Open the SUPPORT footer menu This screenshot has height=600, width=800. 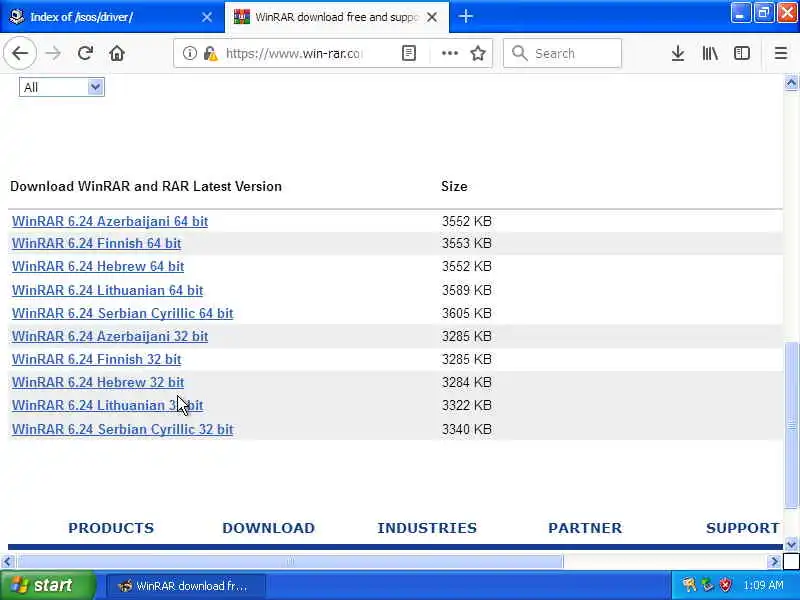(742, 528)
